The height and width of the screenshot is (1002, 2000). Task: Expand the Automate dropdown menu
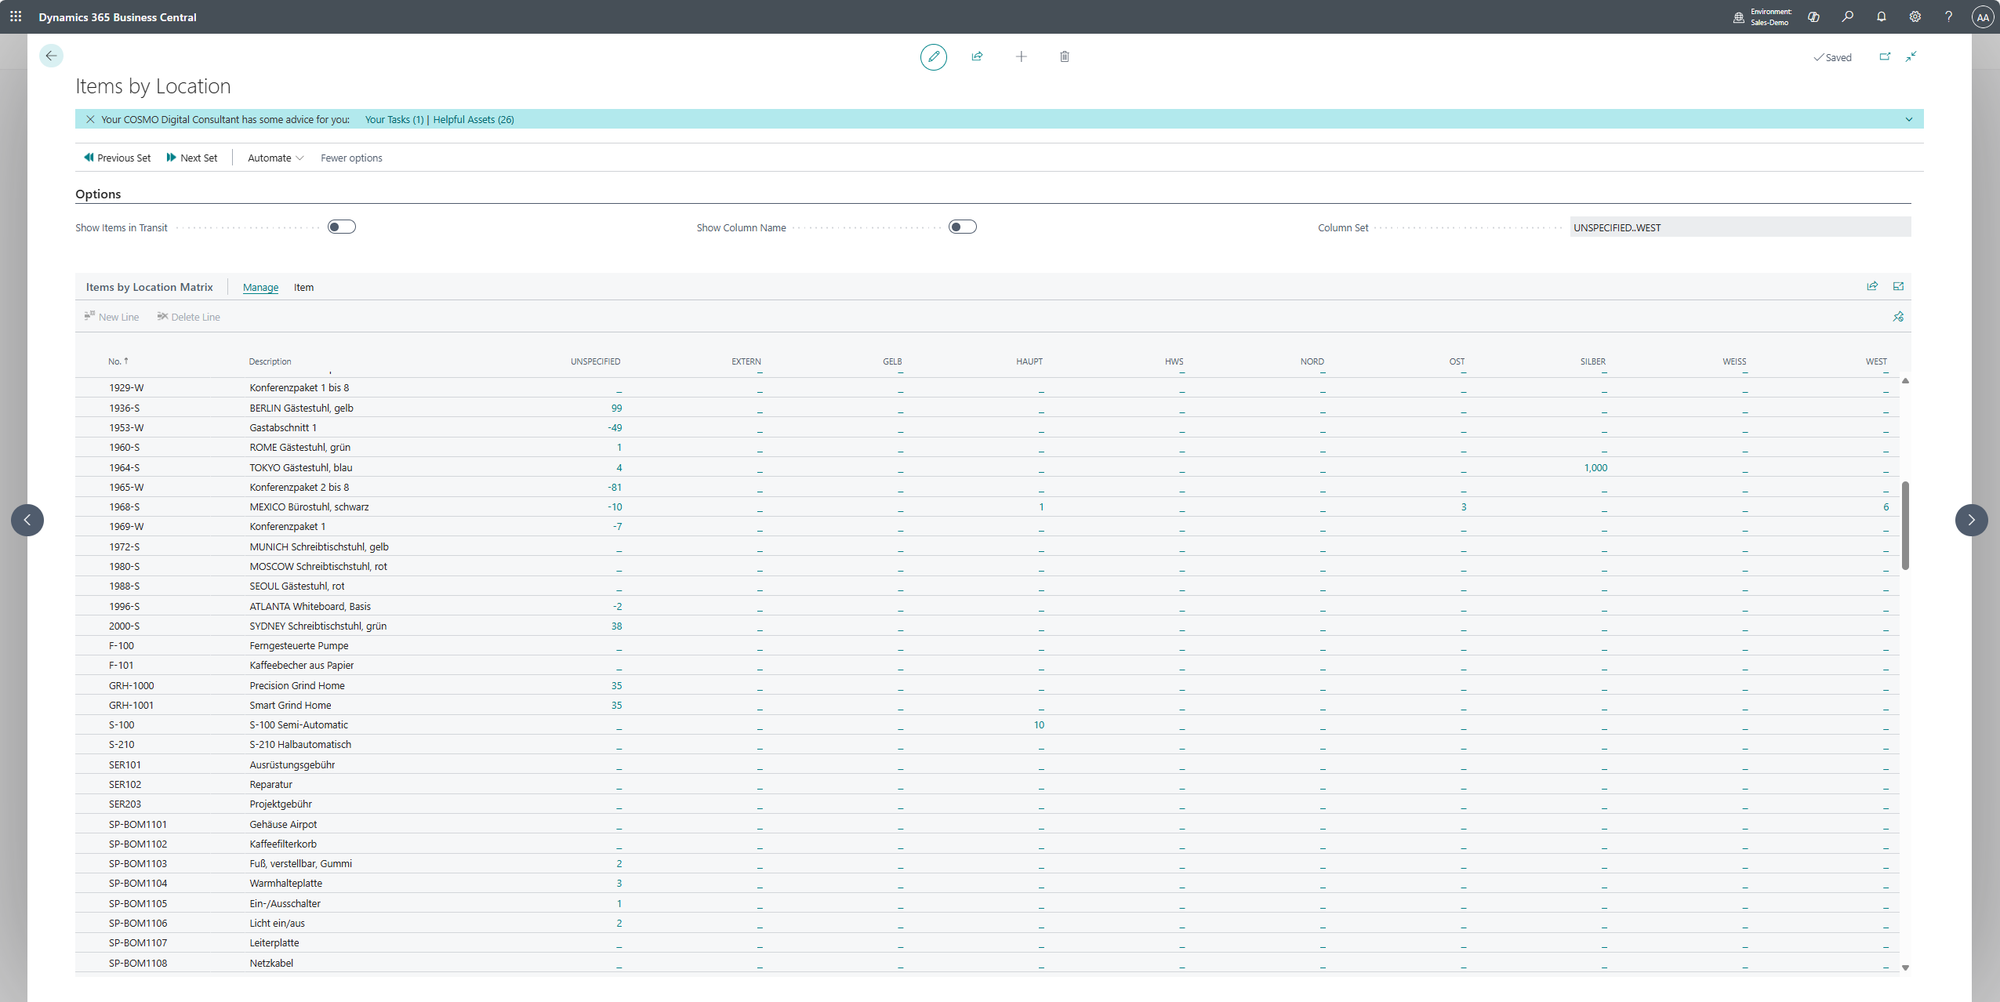point(275,158)
